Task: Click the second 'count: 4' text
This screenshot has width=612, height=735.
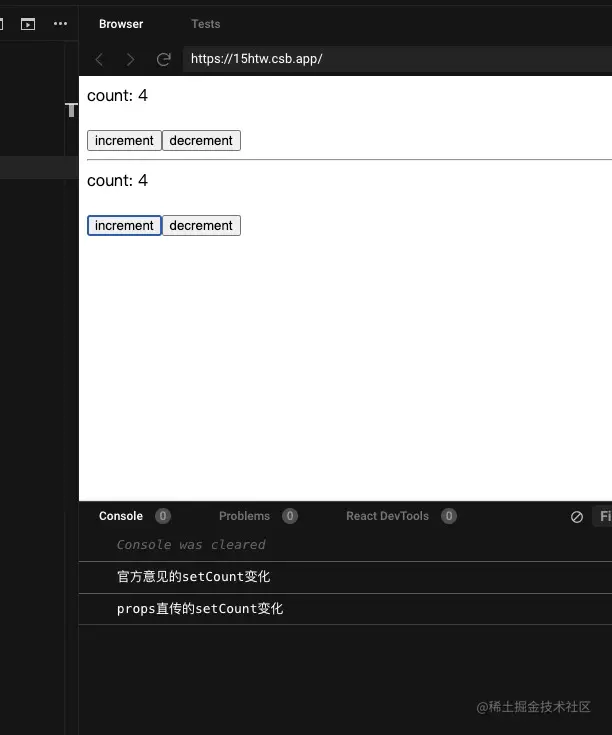Action: 117,180
